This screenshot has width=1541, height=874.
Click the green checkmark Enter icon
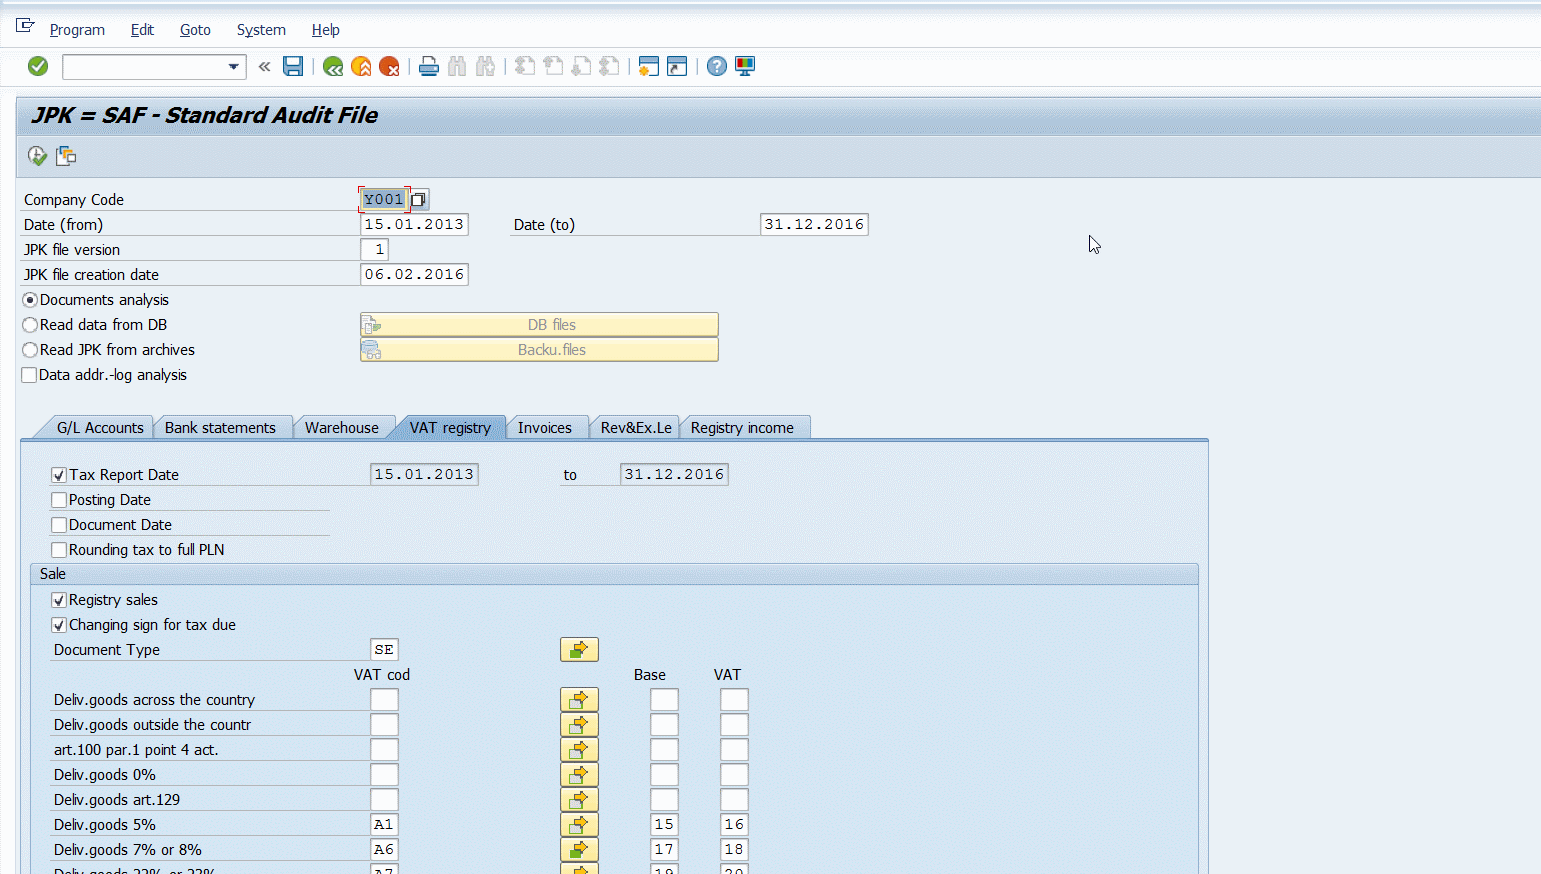tap(38, 66)
